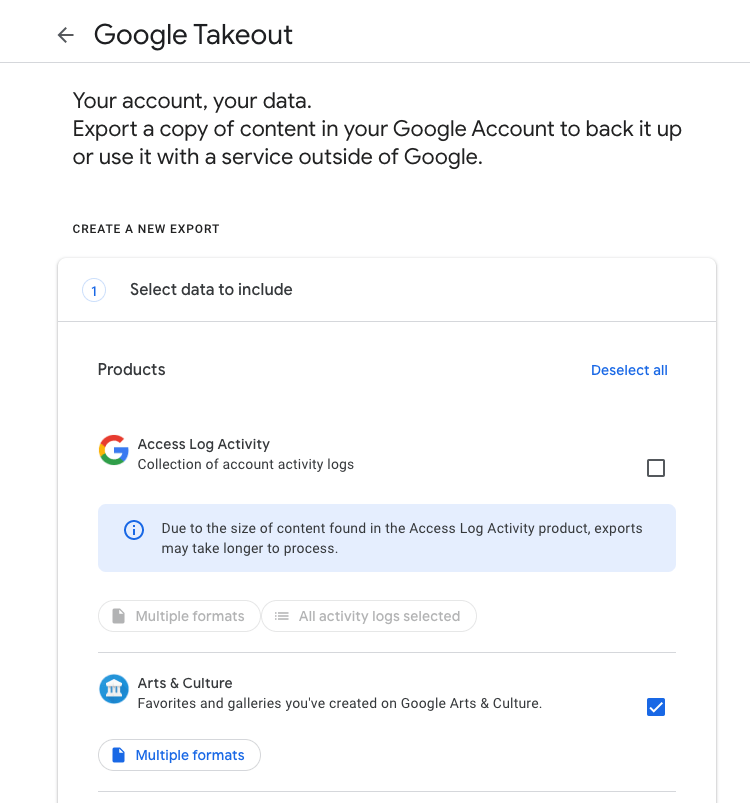Go back using the arrow beside Google Takeout
Image resolution: width=750 pixels, height=803 pixels.
tap(66, 35)
